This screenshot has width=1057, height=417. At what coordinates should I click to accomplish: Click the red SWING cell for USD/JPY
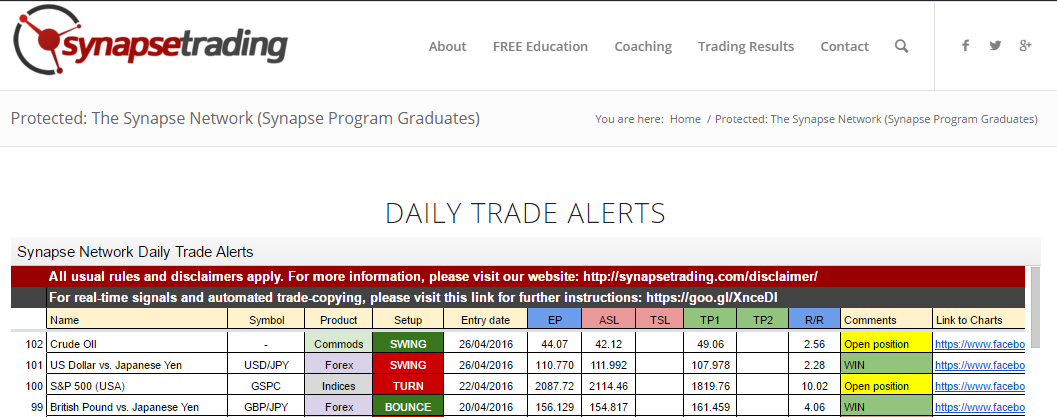pyautogui.click(x=409, y=365)
